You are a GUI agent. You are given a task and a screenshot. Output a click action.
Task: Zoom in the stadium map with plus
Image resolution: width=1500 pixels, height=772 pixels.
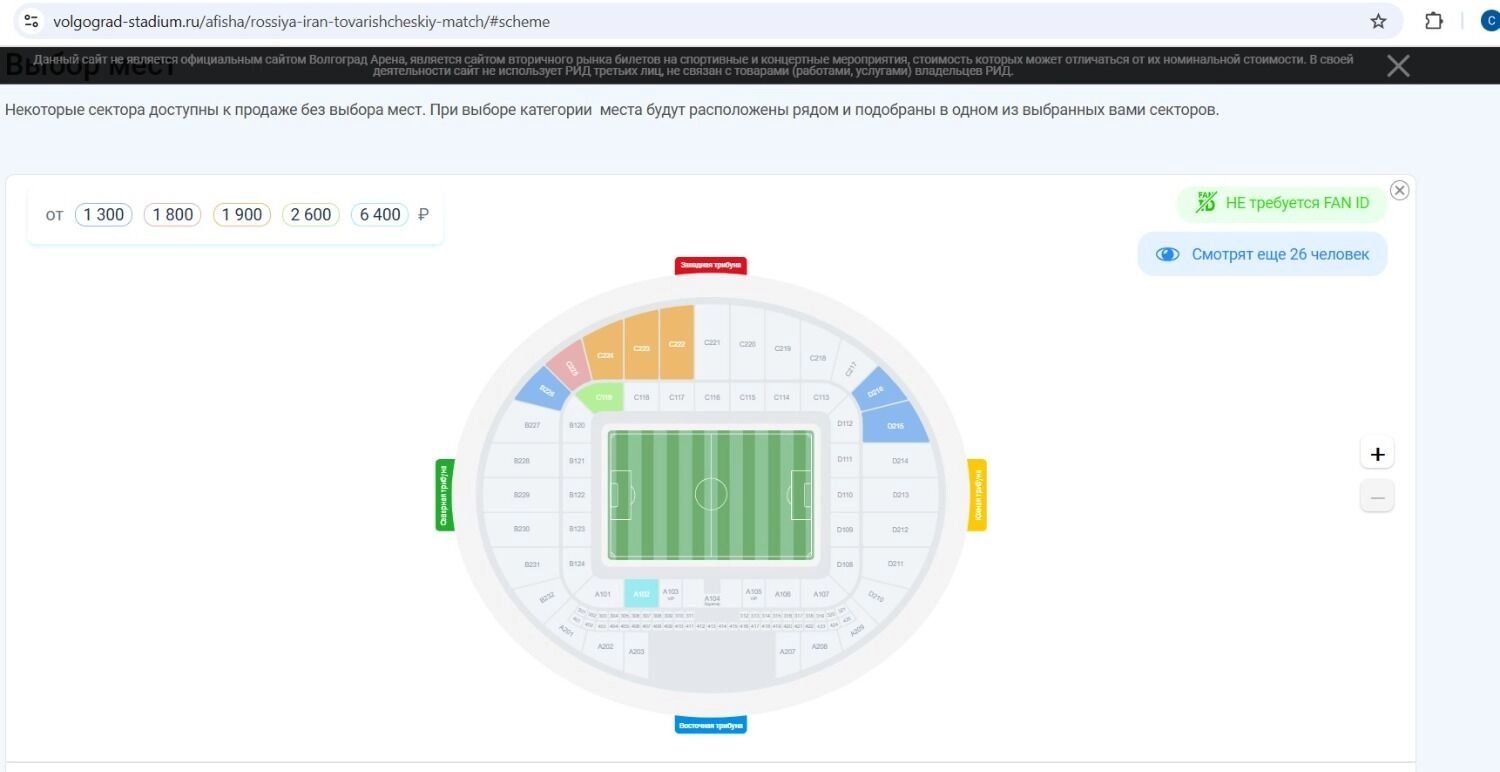coord(1377,454)
